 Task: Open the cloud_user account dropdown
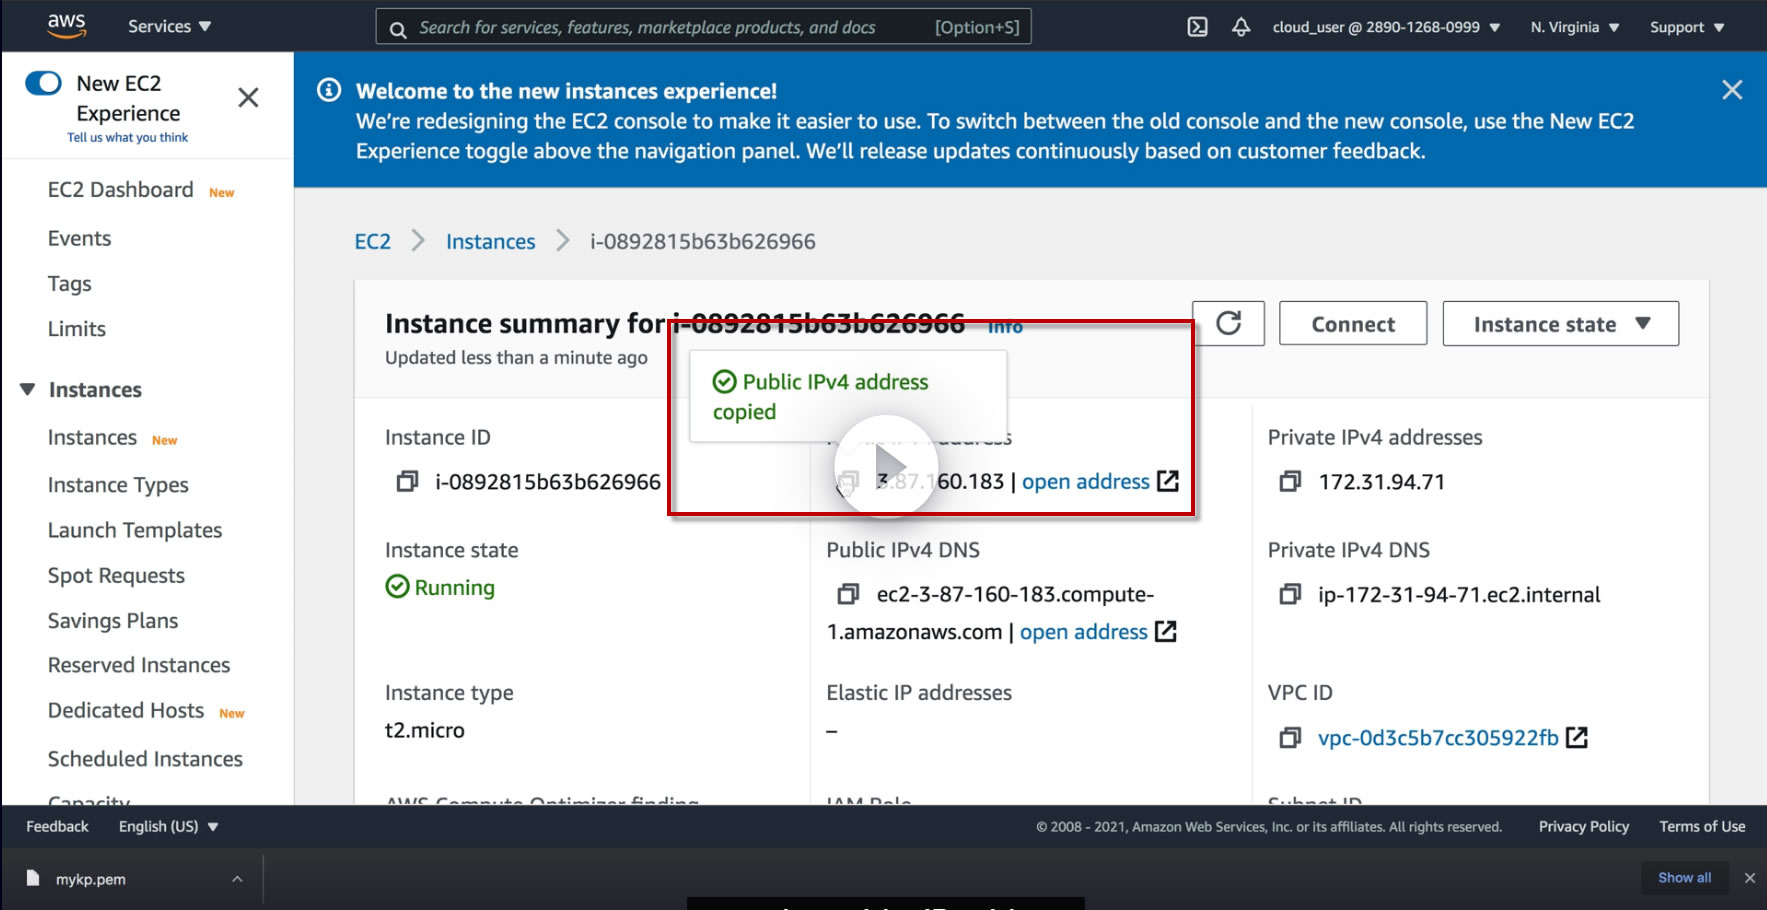point(1386,27)
